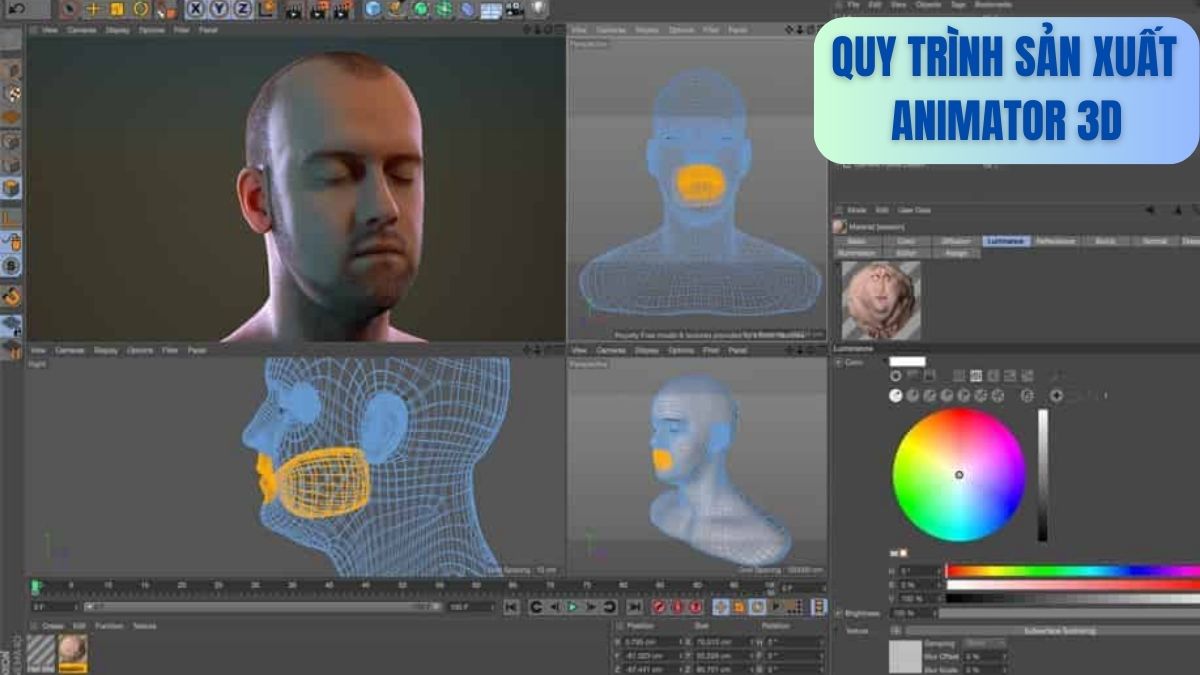
Task: Click the Undo icon on the top toolbar
Action: (15, 9)
